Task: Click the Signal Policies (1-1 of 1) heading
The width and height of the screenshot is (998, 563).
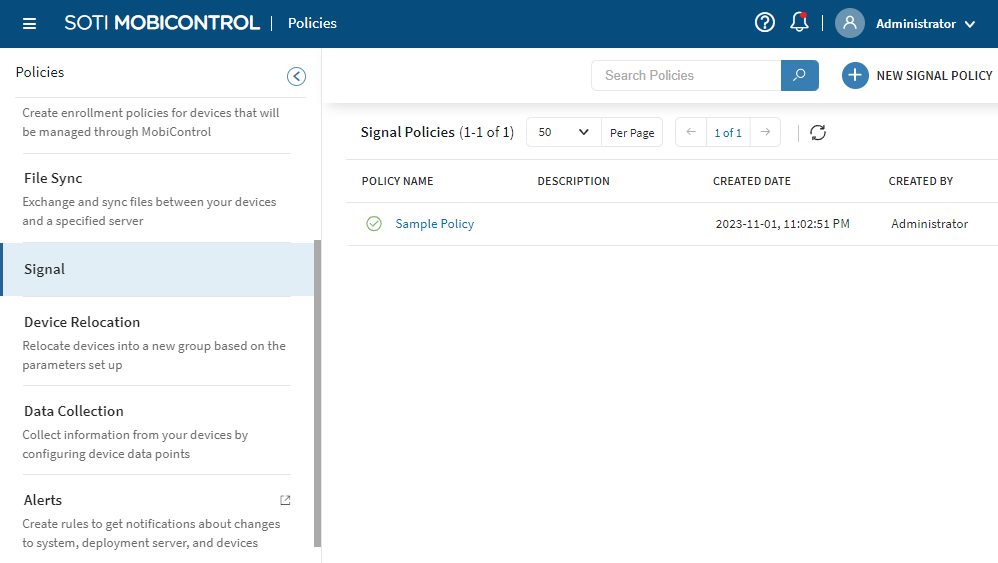Action: 437,132
